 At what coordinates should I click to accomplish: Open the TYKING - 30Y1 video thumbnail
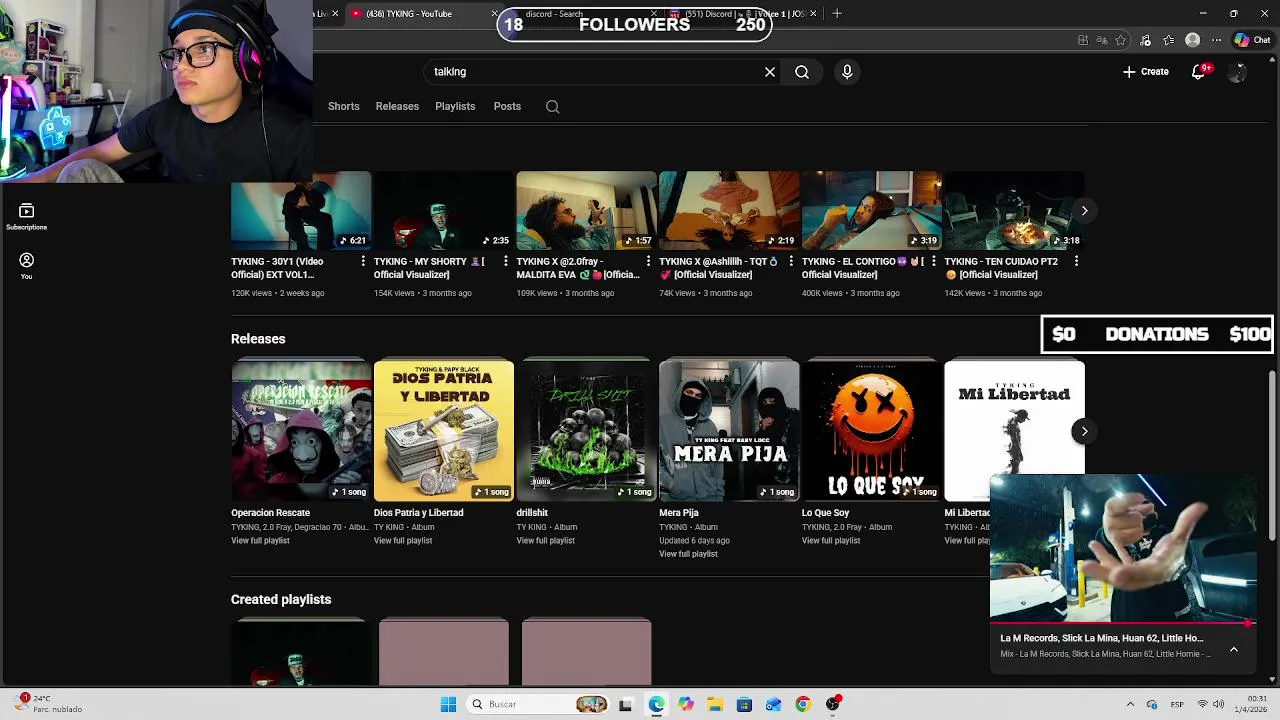(x=301, y=211)
